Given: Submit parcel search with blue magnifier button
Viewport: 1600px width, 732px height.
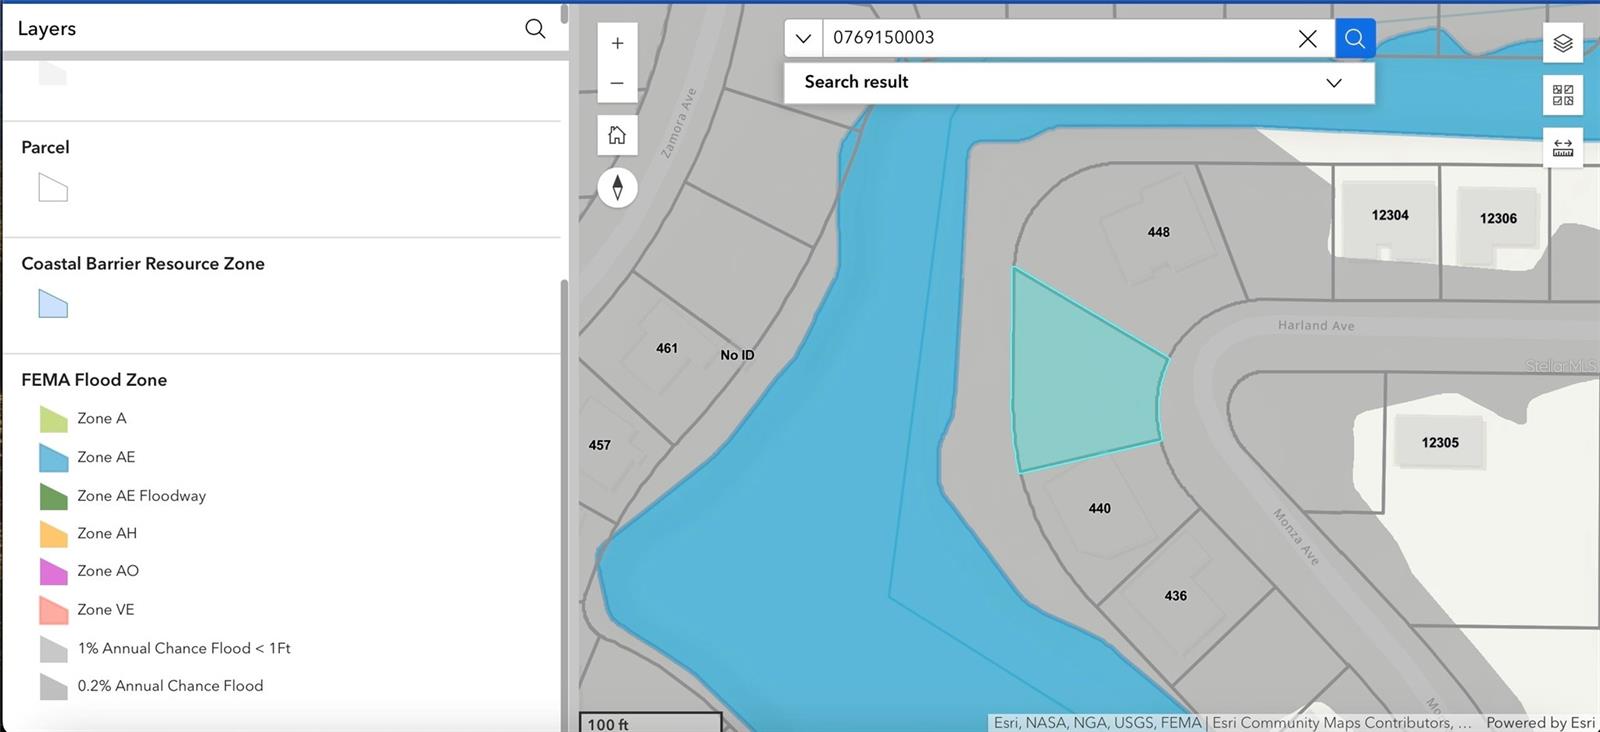Looking at the screenshot, I should click(x=1354, y=38).
